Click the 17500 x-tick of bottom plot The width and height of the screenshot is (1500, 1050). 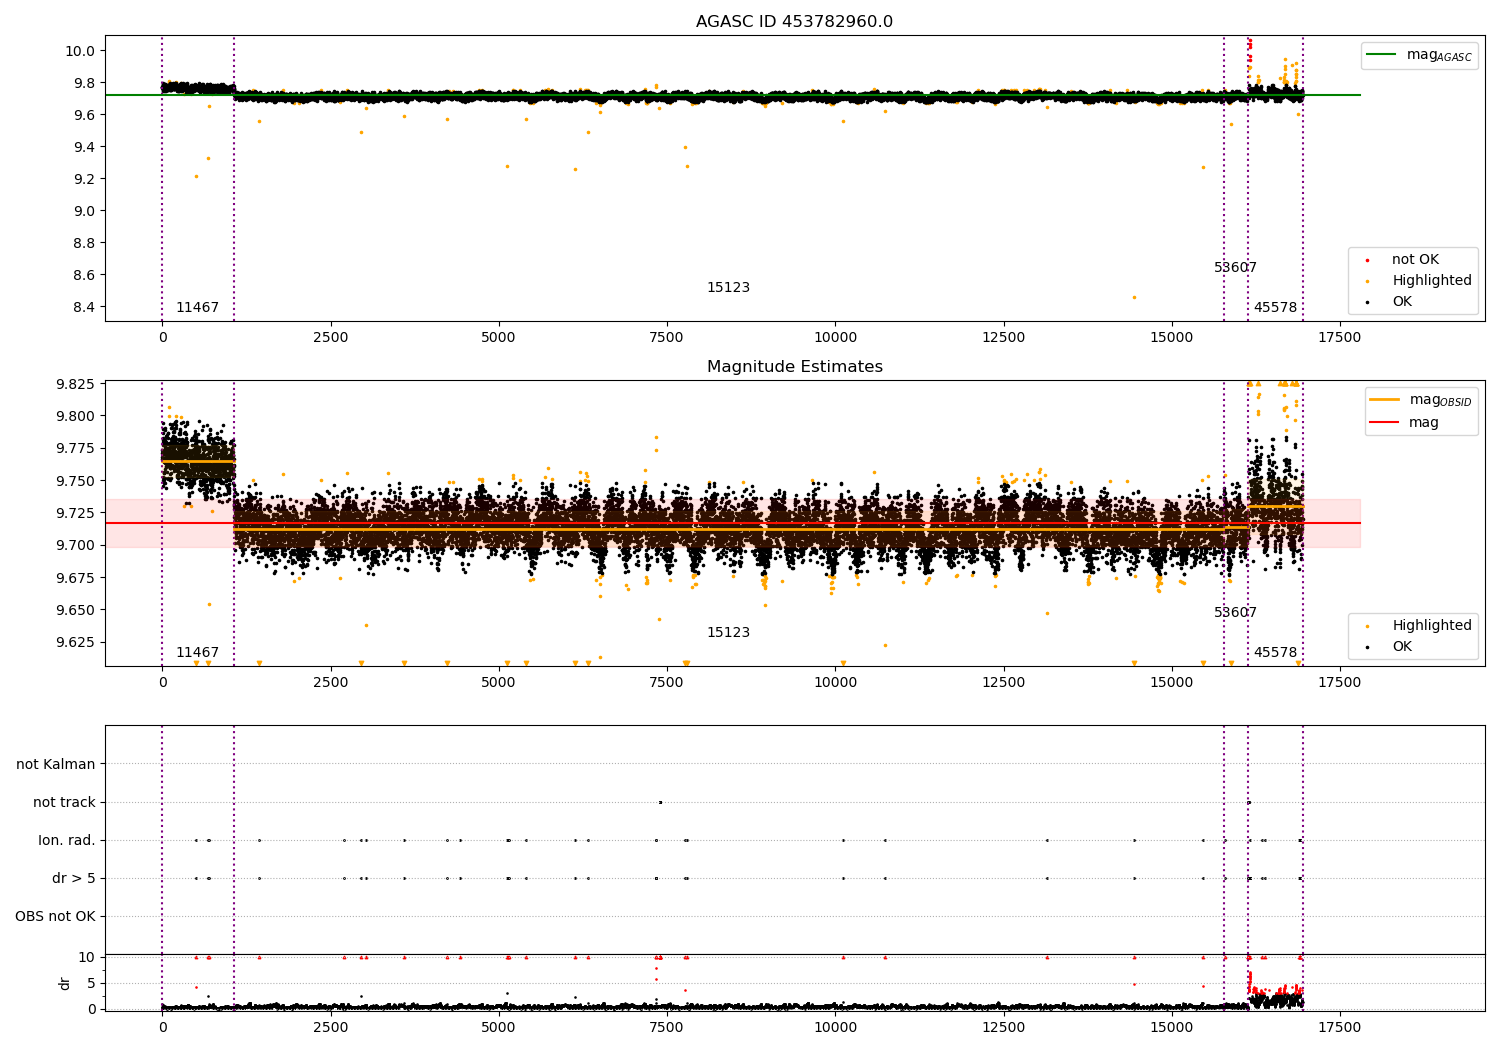click(x=1339, y=1027)
